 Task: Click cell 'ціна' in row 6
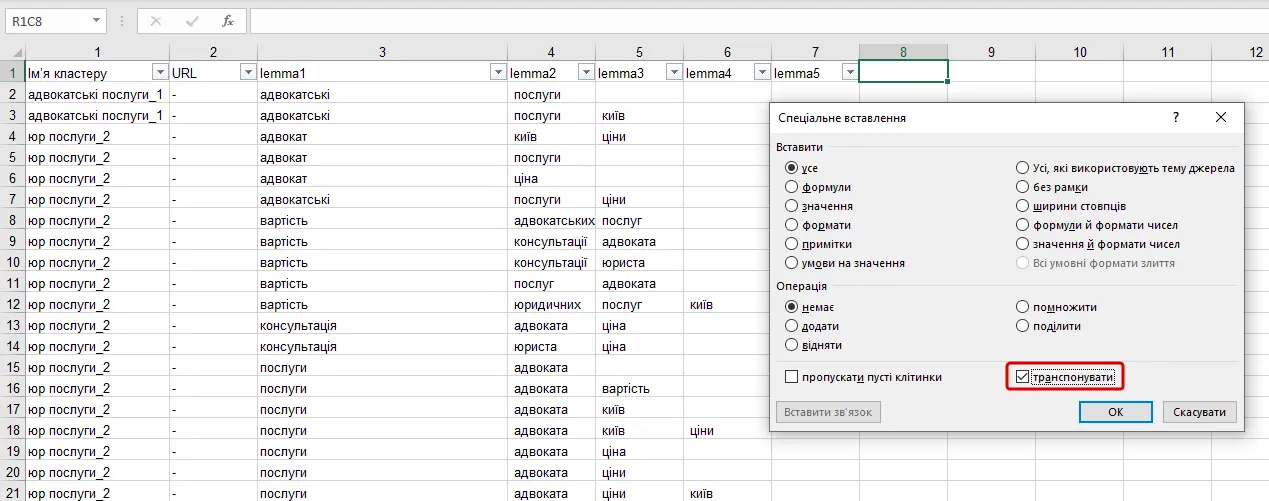coord(551,178)
